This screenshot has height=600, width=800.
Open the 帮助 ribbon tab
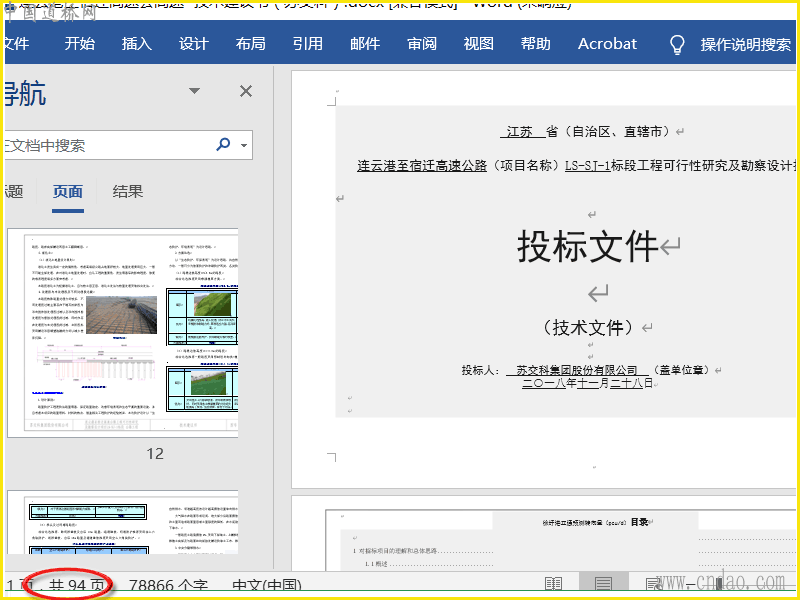pos(536,43)
